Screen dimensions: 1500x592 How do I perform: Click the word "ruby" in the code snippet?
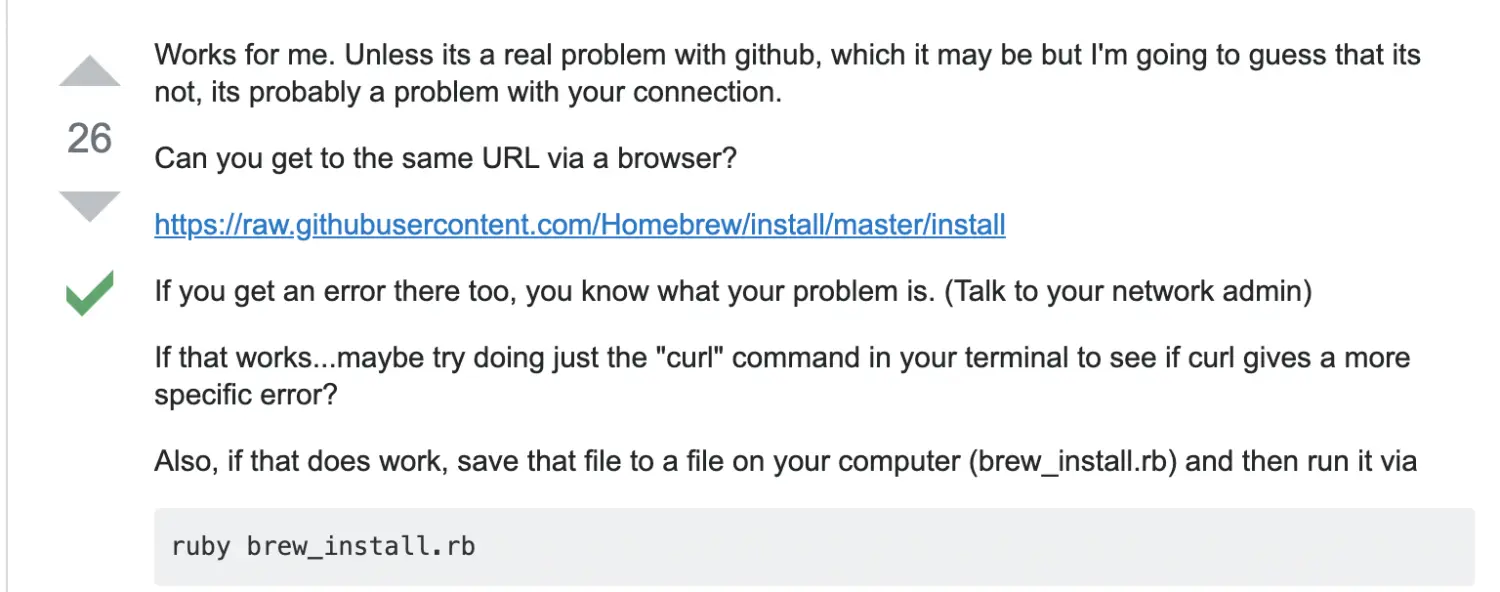click(201, 547)
